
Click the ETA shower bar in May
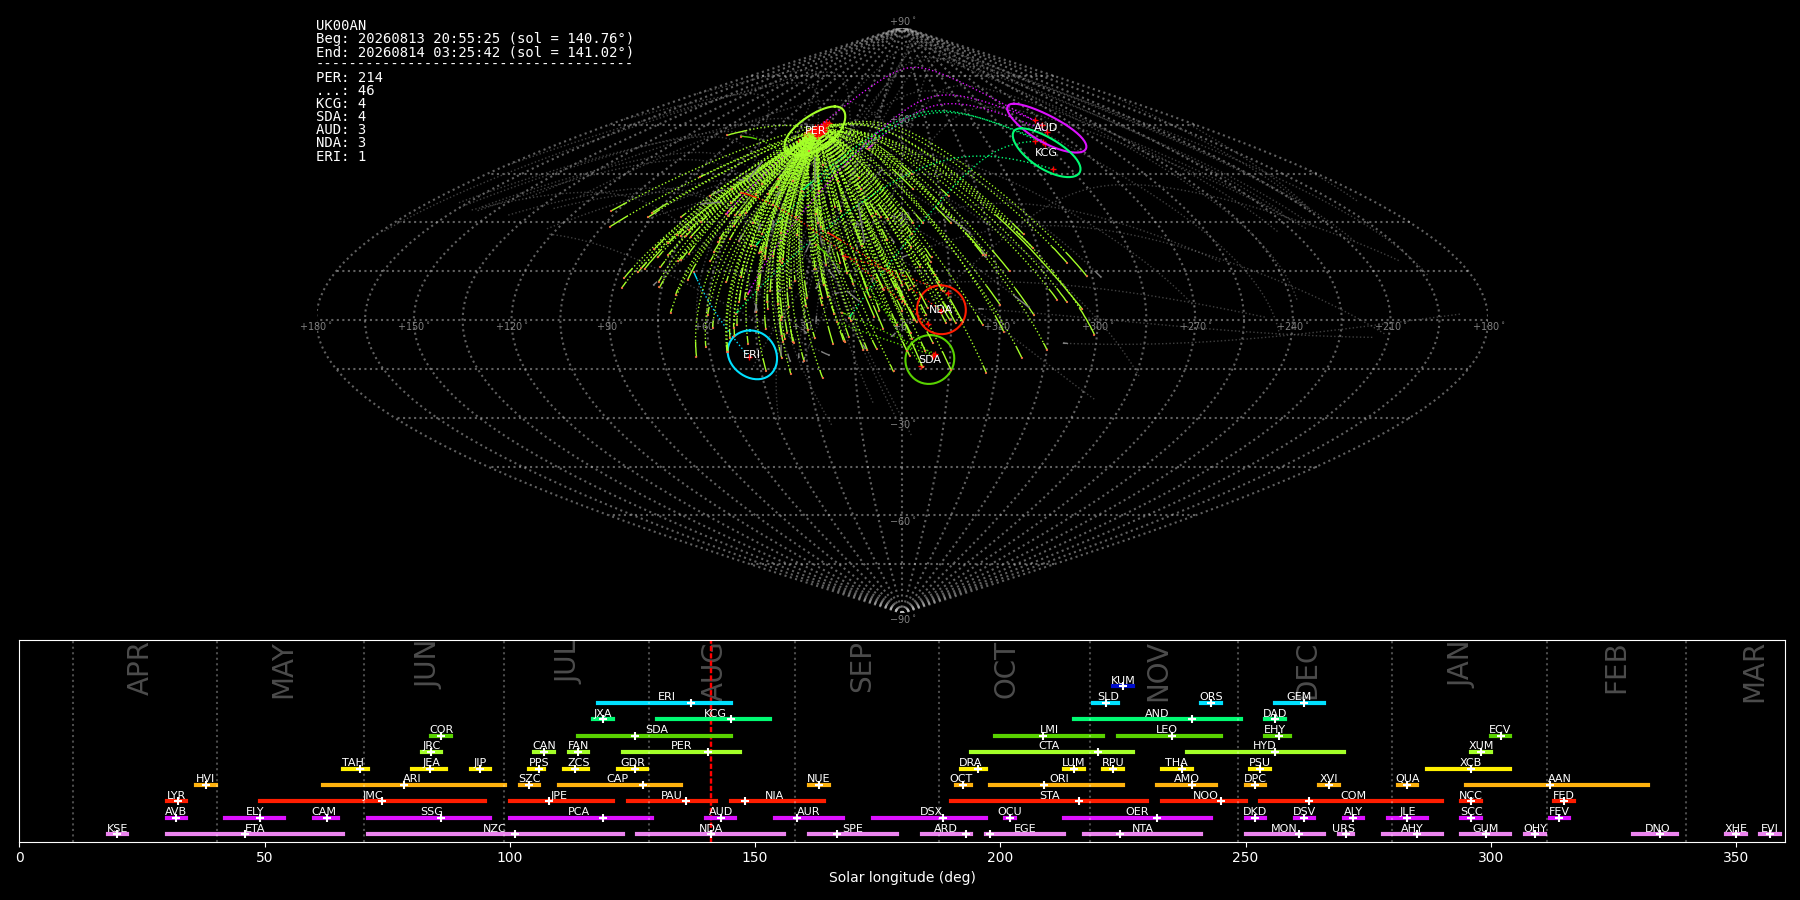pos(255,834)
